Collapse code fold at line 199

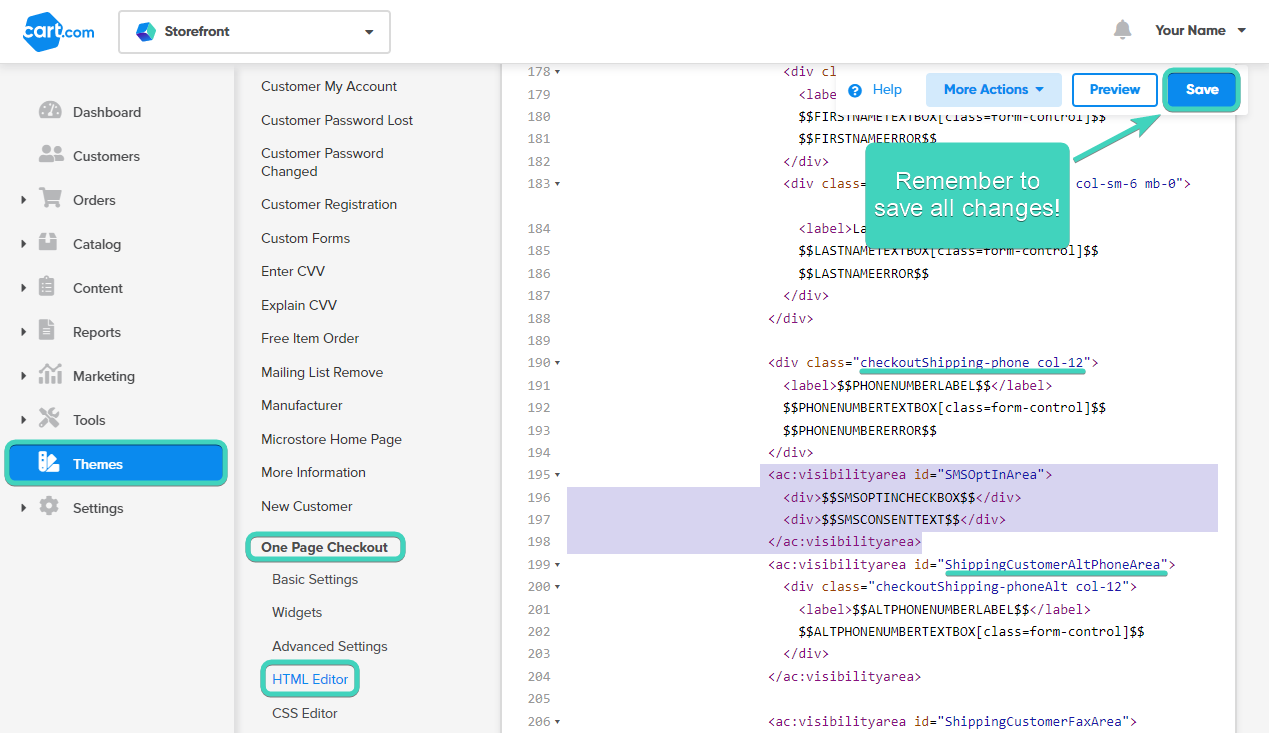click(x=557, y=565)
